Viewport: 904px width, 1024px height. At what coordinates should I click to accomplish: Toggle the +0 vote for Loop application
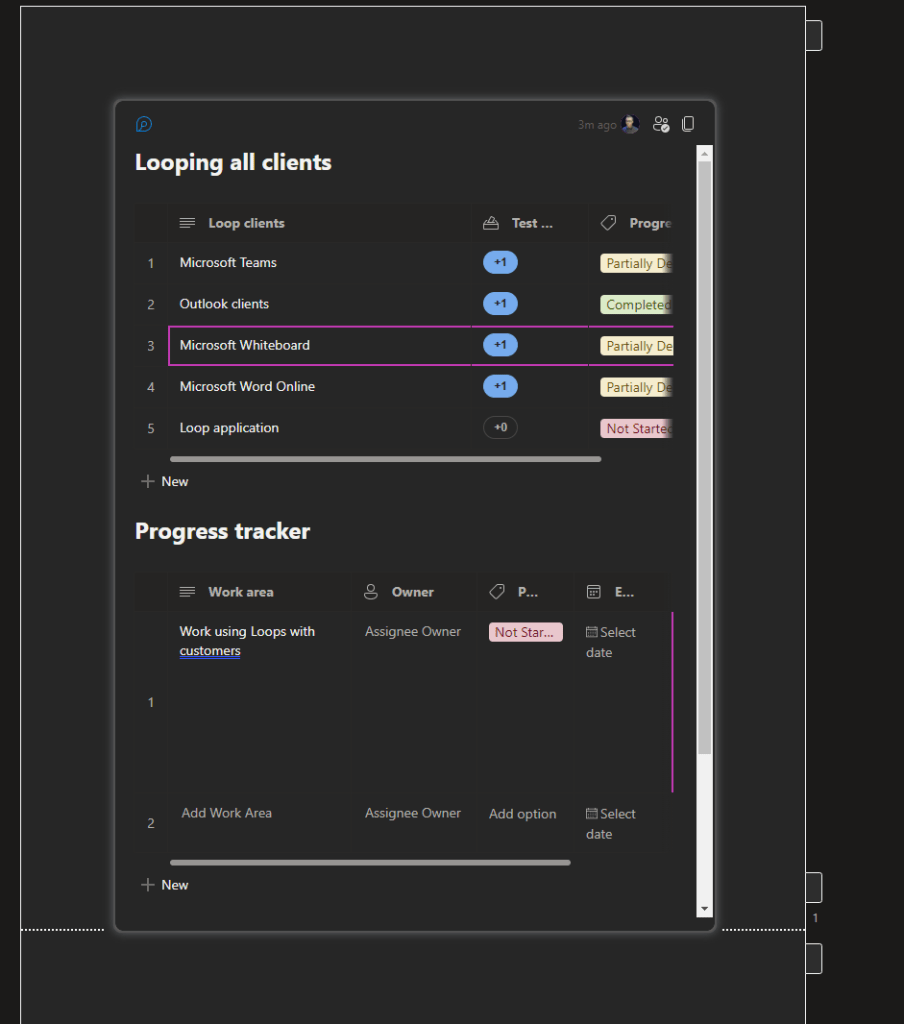tap(500, 428)
